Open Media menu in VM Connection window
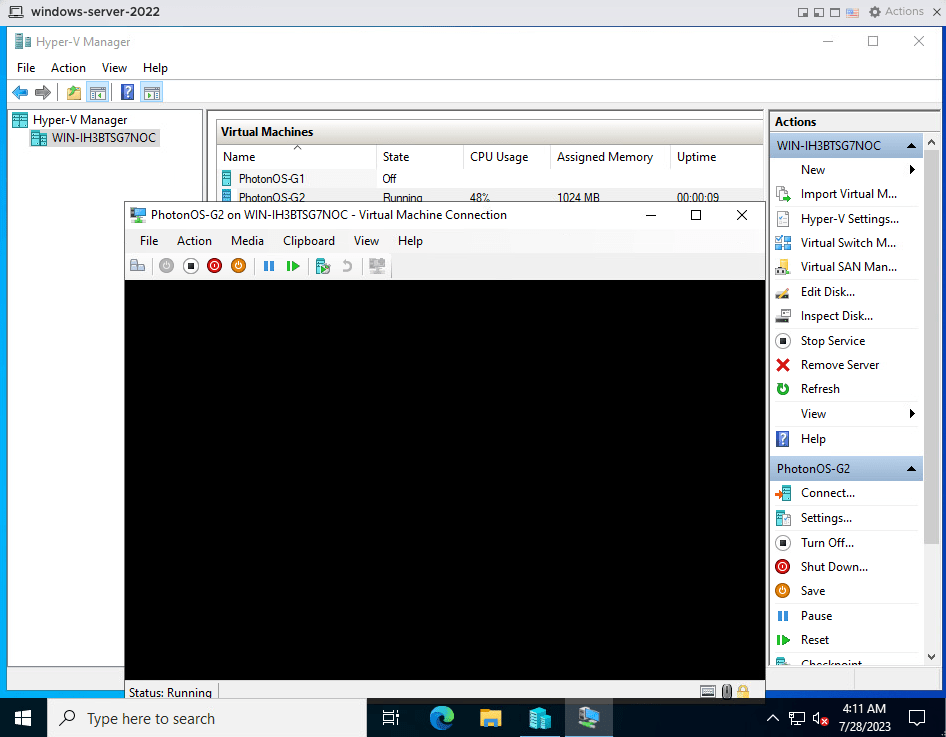 (247, 241)
